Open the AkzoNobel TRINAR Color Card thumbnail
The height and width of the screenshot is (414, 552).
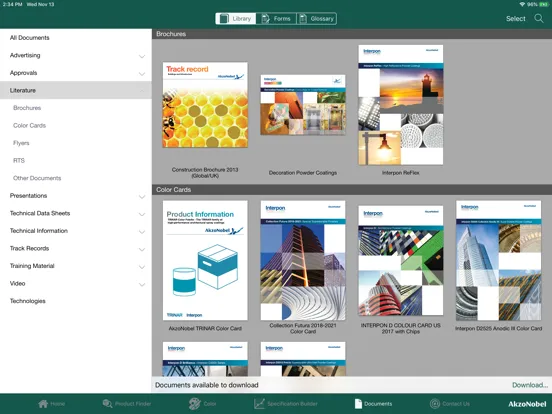pyautogui.click(x=205, y=260)
